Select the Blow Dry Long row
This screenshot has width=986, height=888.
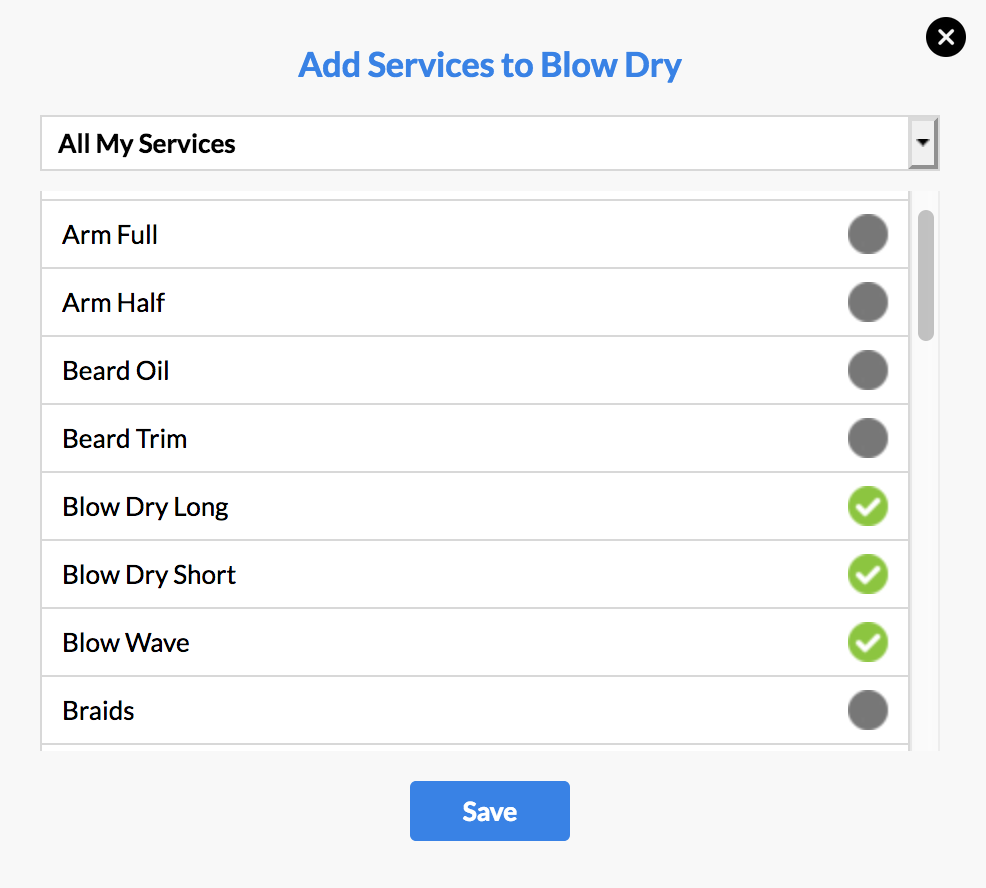click(400, 506)
